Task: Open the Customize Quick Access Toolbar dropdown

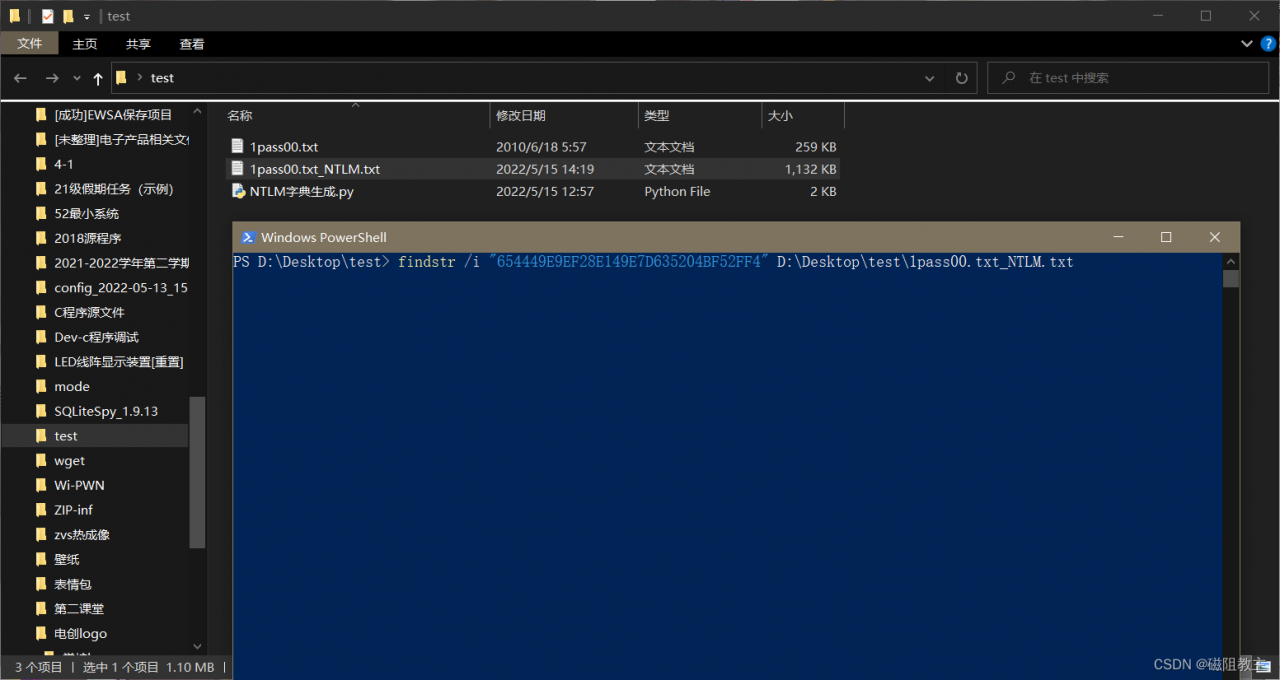Action: [x=87, y=17]
